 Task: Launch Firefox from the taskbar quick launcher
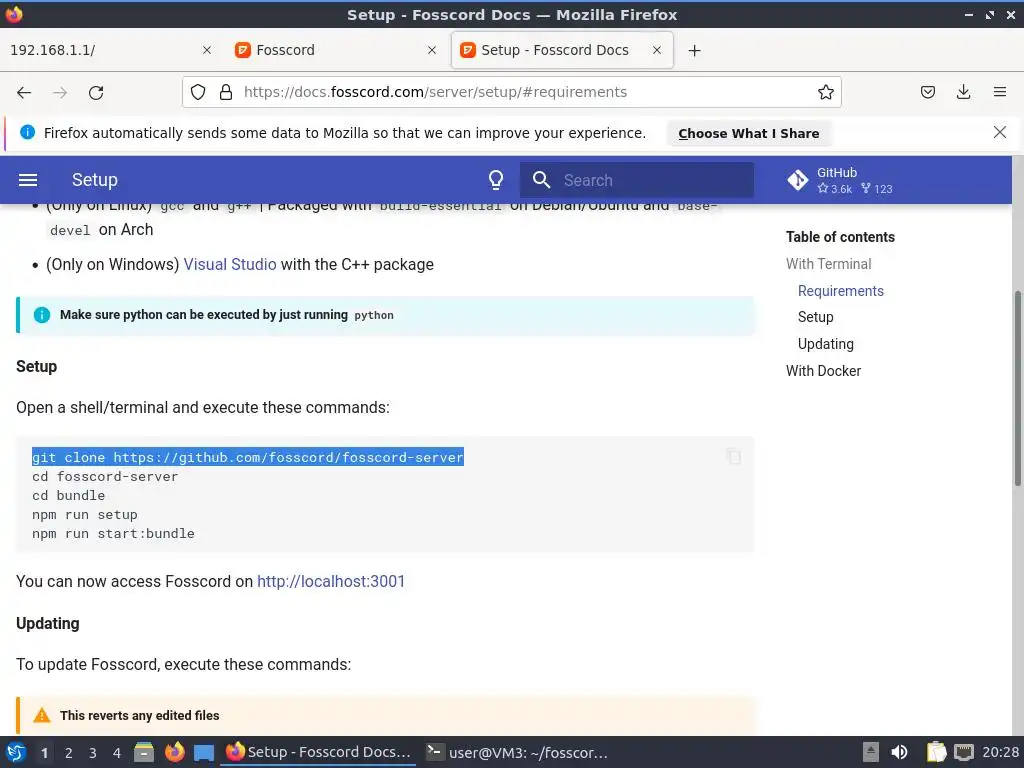click(x=174, y=752)
